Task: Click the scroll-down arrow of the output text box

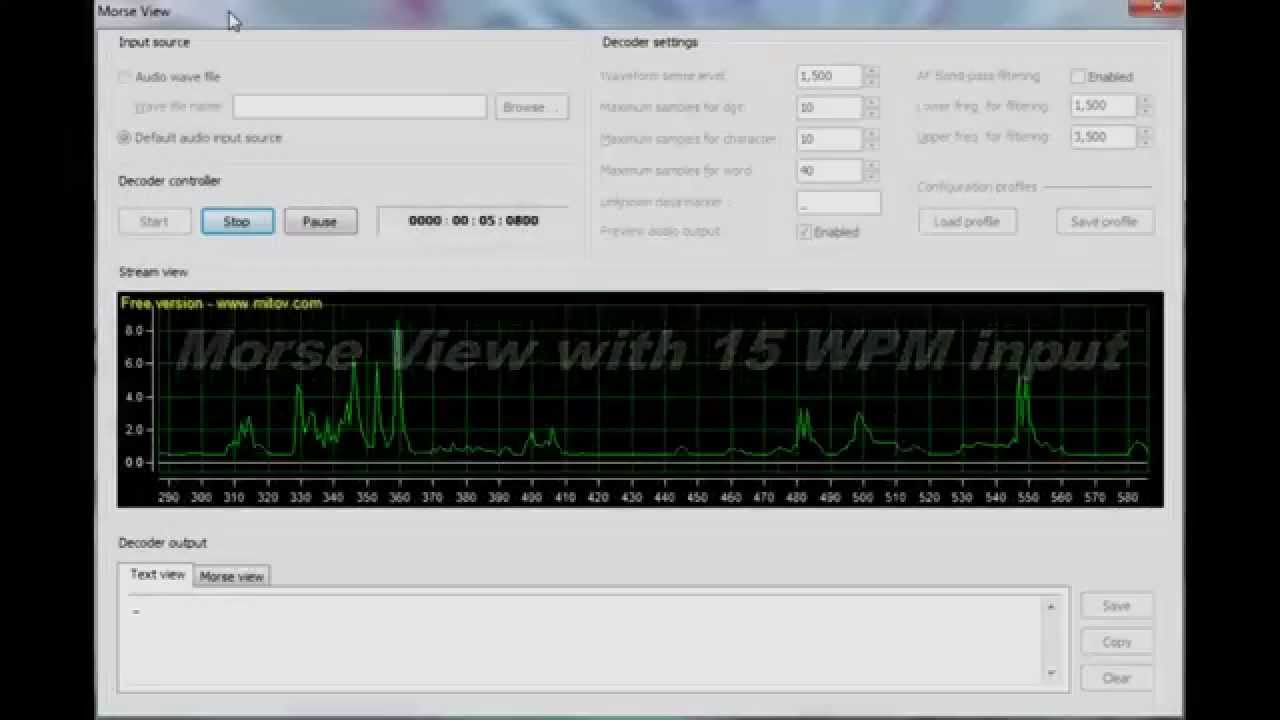Action: click(1051, 673)
